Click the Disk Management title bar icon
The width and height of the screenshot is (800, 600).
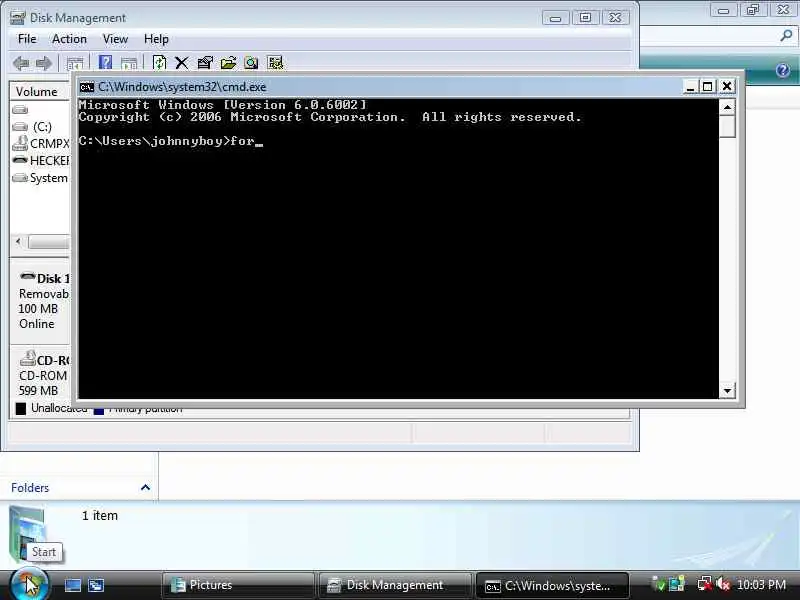(17, 18)
